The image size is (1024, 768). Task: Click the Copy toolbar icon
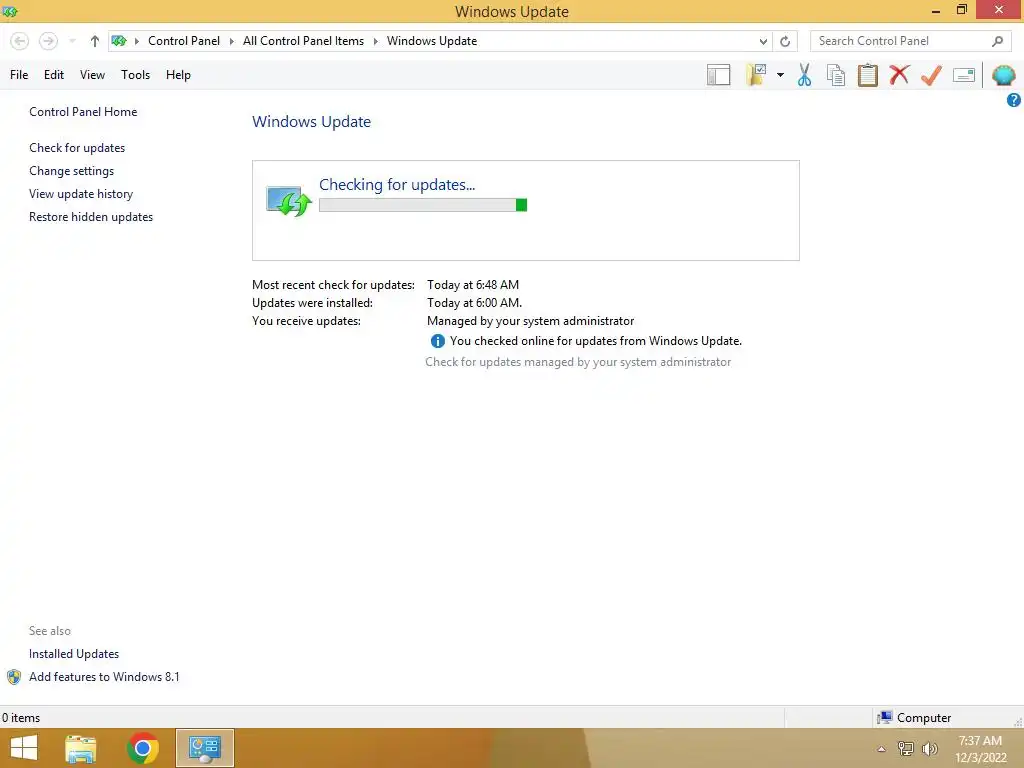pos(836,75)
